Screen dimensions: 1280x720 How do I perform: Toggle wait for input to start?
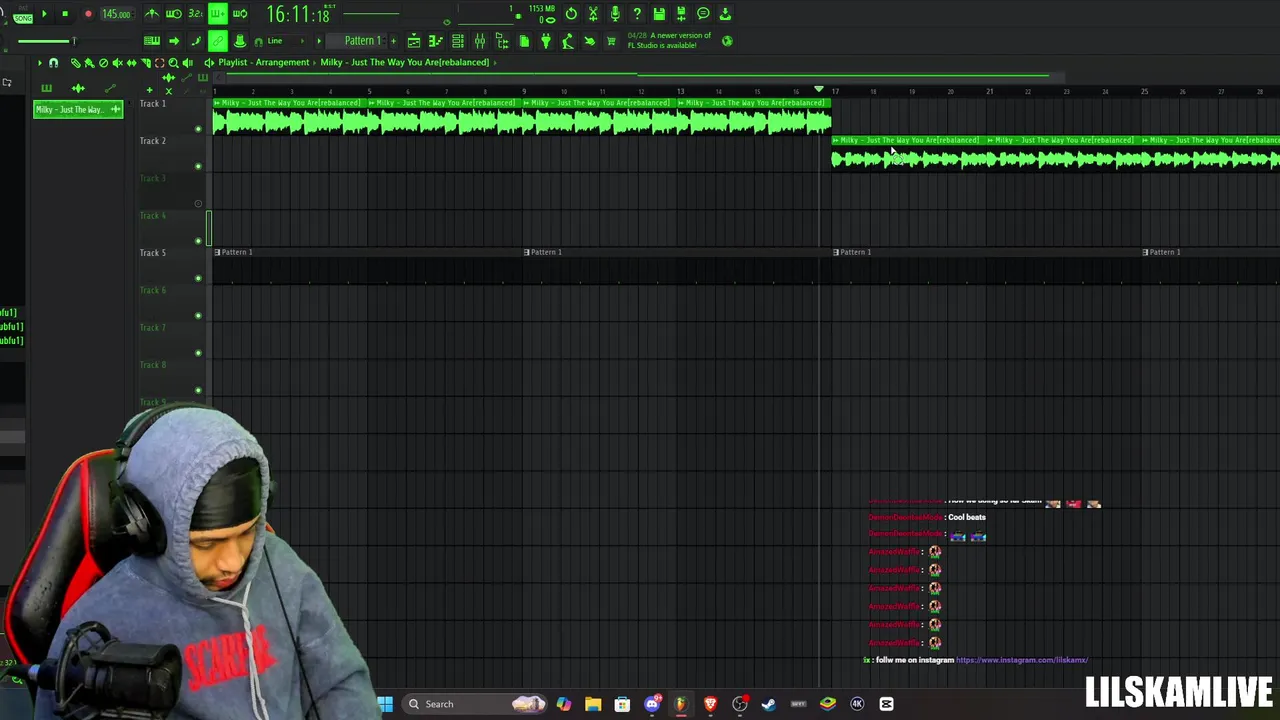[x=173, y=14]
